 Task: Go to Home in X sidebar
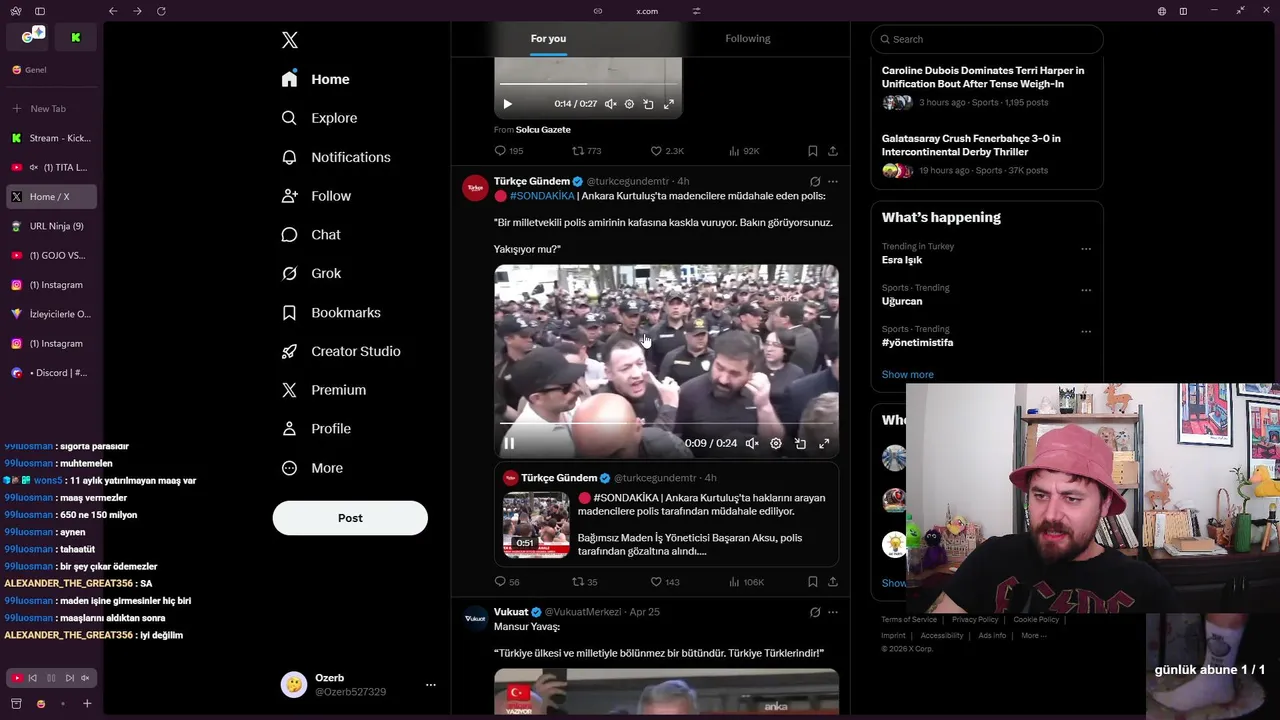coord(316,79)
